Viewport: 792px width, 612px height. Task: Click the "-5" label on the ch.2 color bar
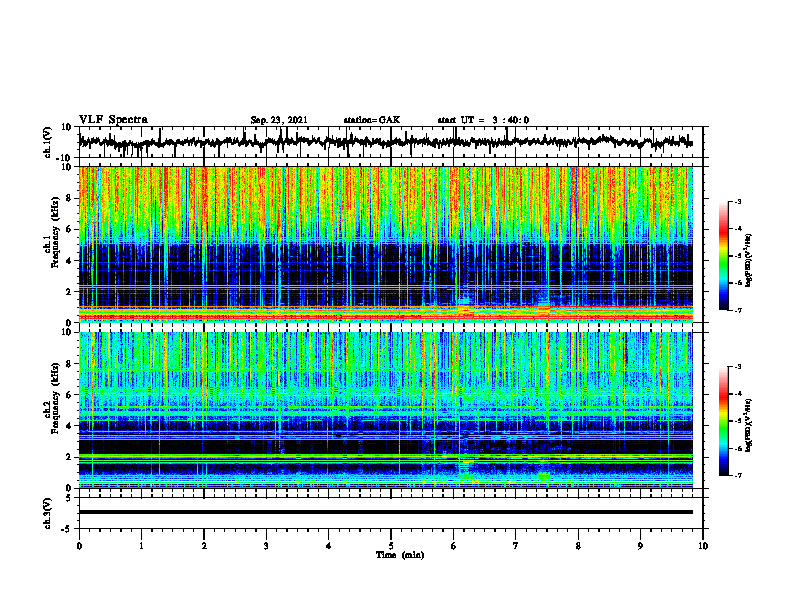[x=737, y=421]
